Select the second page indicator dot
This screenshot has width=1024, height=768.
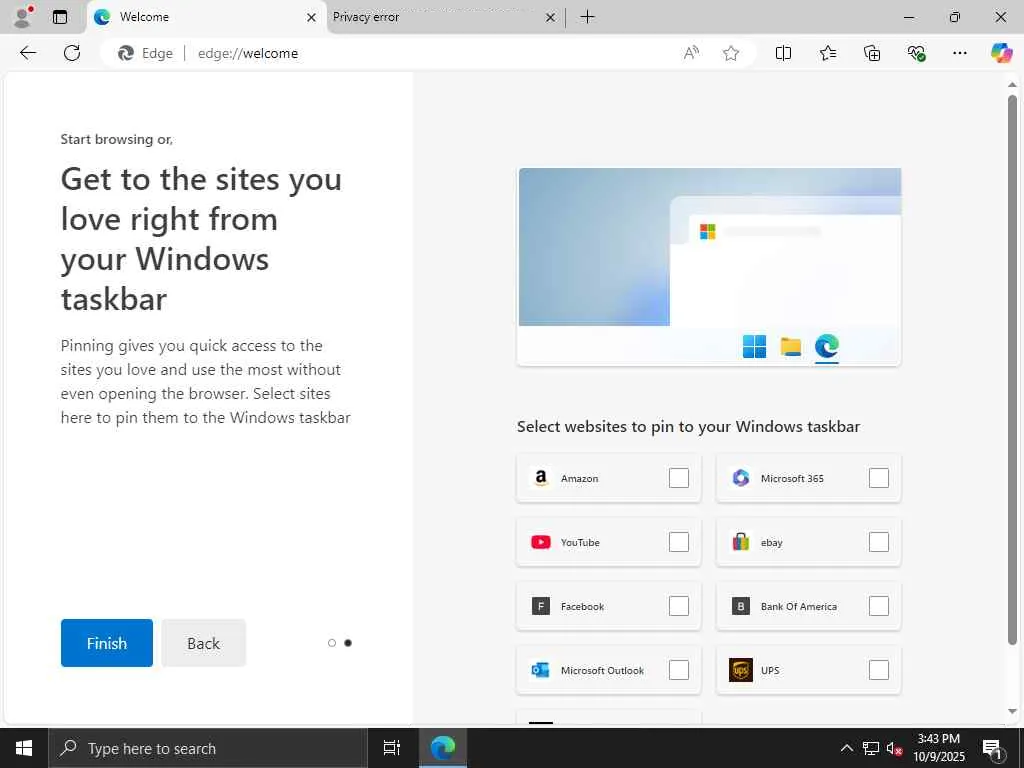348,643
